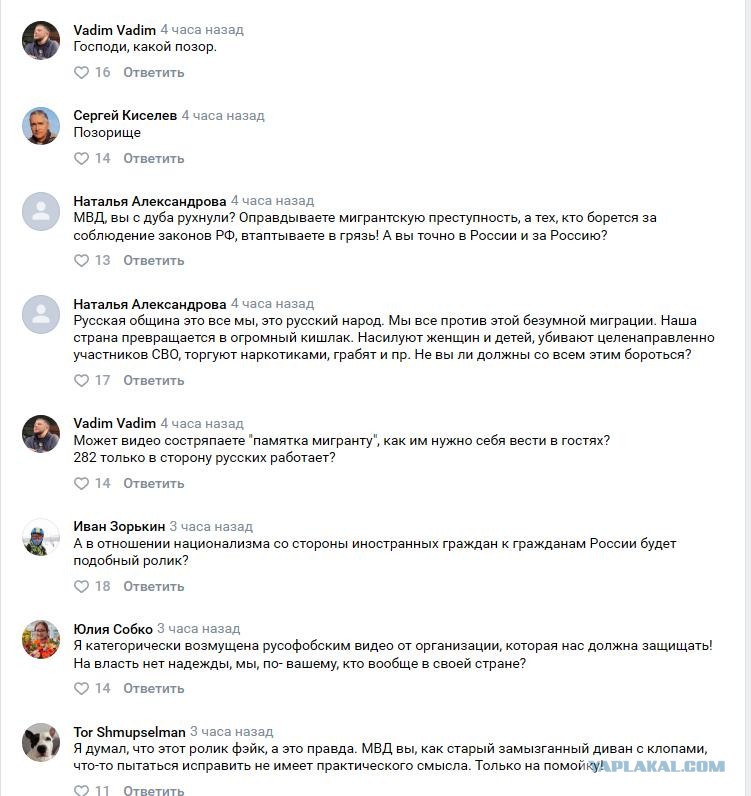Open Сергей Киселев's avatar picture
Screen dimensions: 751x796
[x=41, y=126]
